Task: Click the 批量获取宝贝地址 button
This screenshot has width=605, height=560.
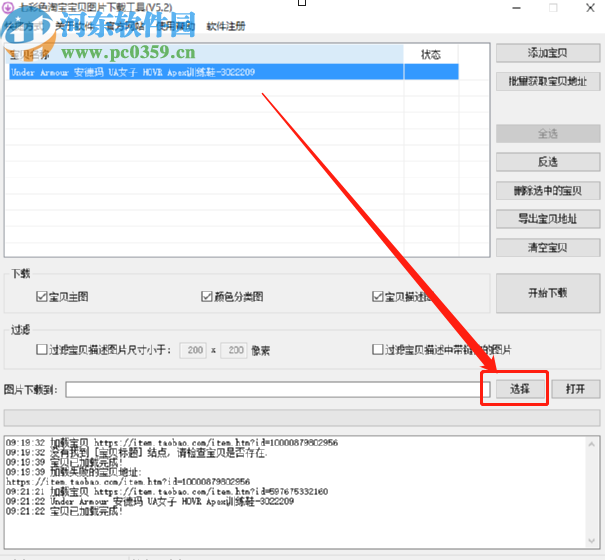Action: coord(548,81)
